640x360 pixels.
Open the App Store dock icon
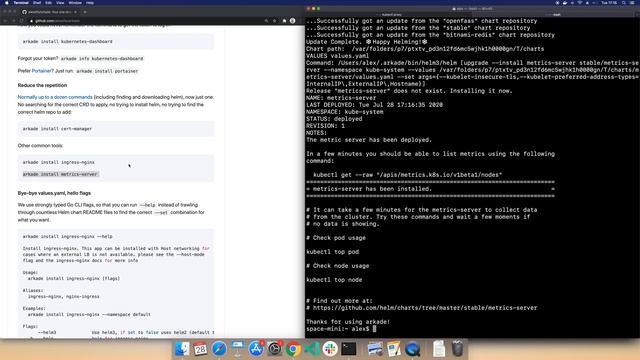coord(256,349)
